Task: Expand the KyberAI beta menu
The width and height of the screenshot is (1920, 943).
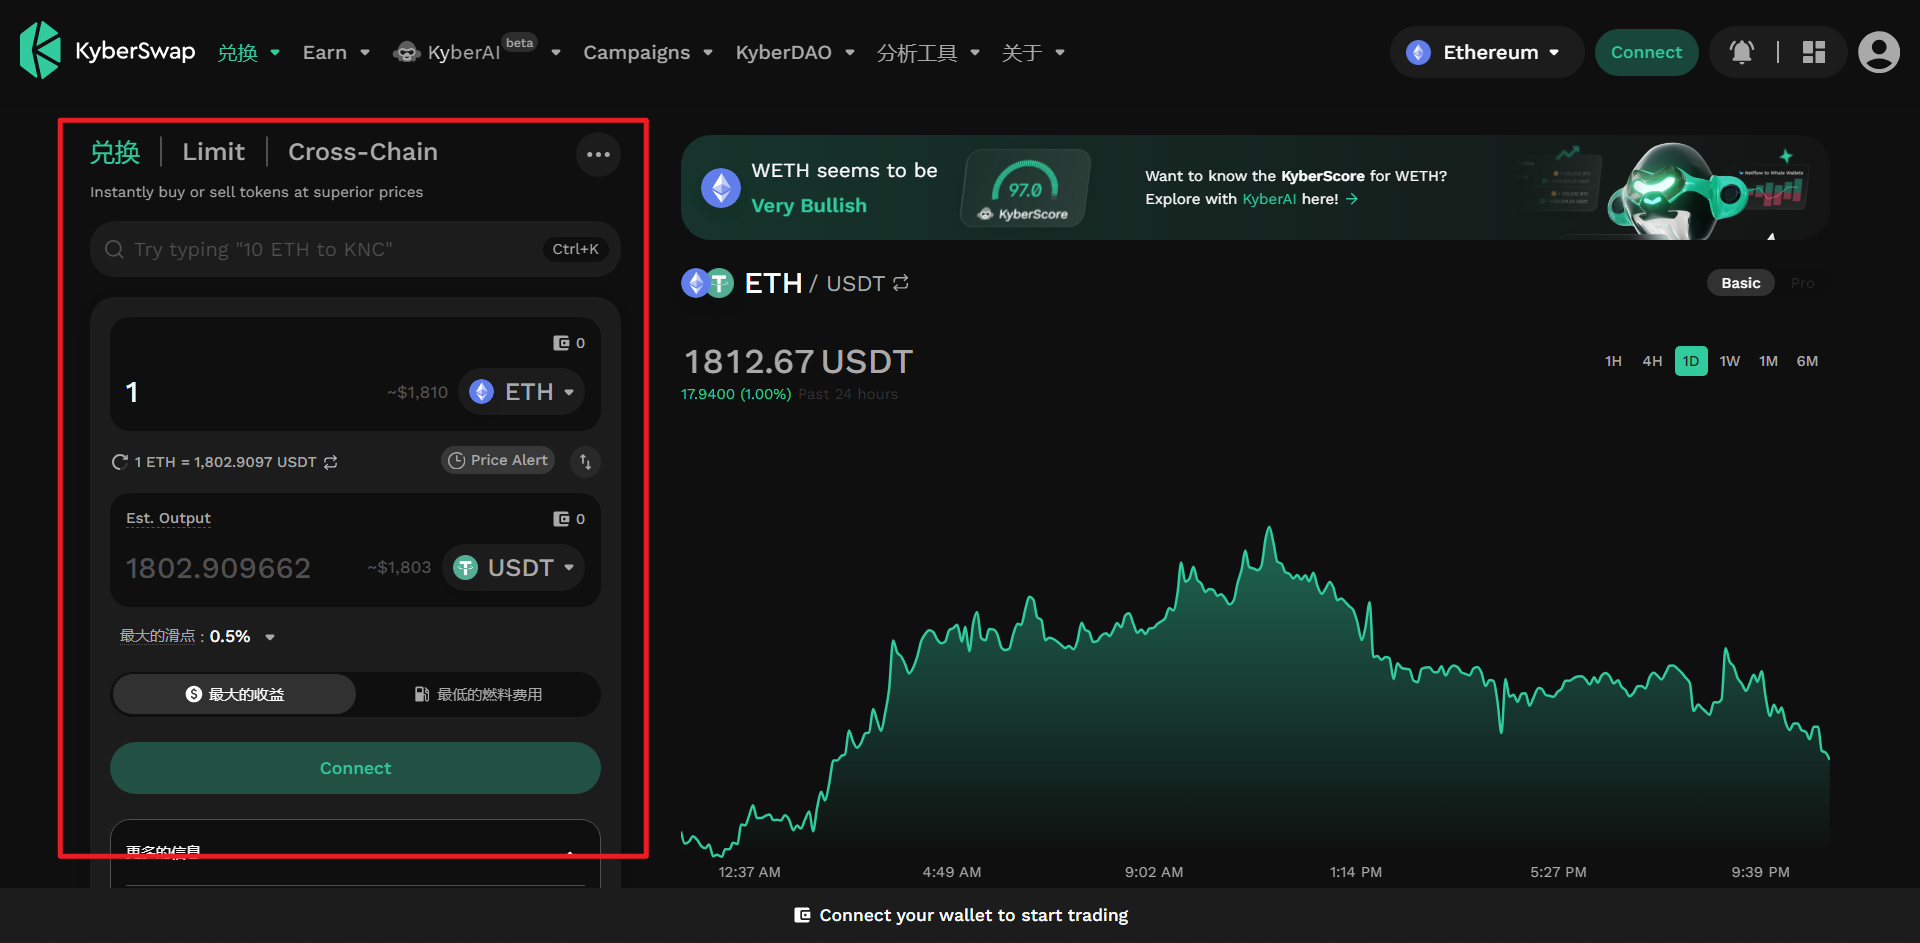Action: 477,51
